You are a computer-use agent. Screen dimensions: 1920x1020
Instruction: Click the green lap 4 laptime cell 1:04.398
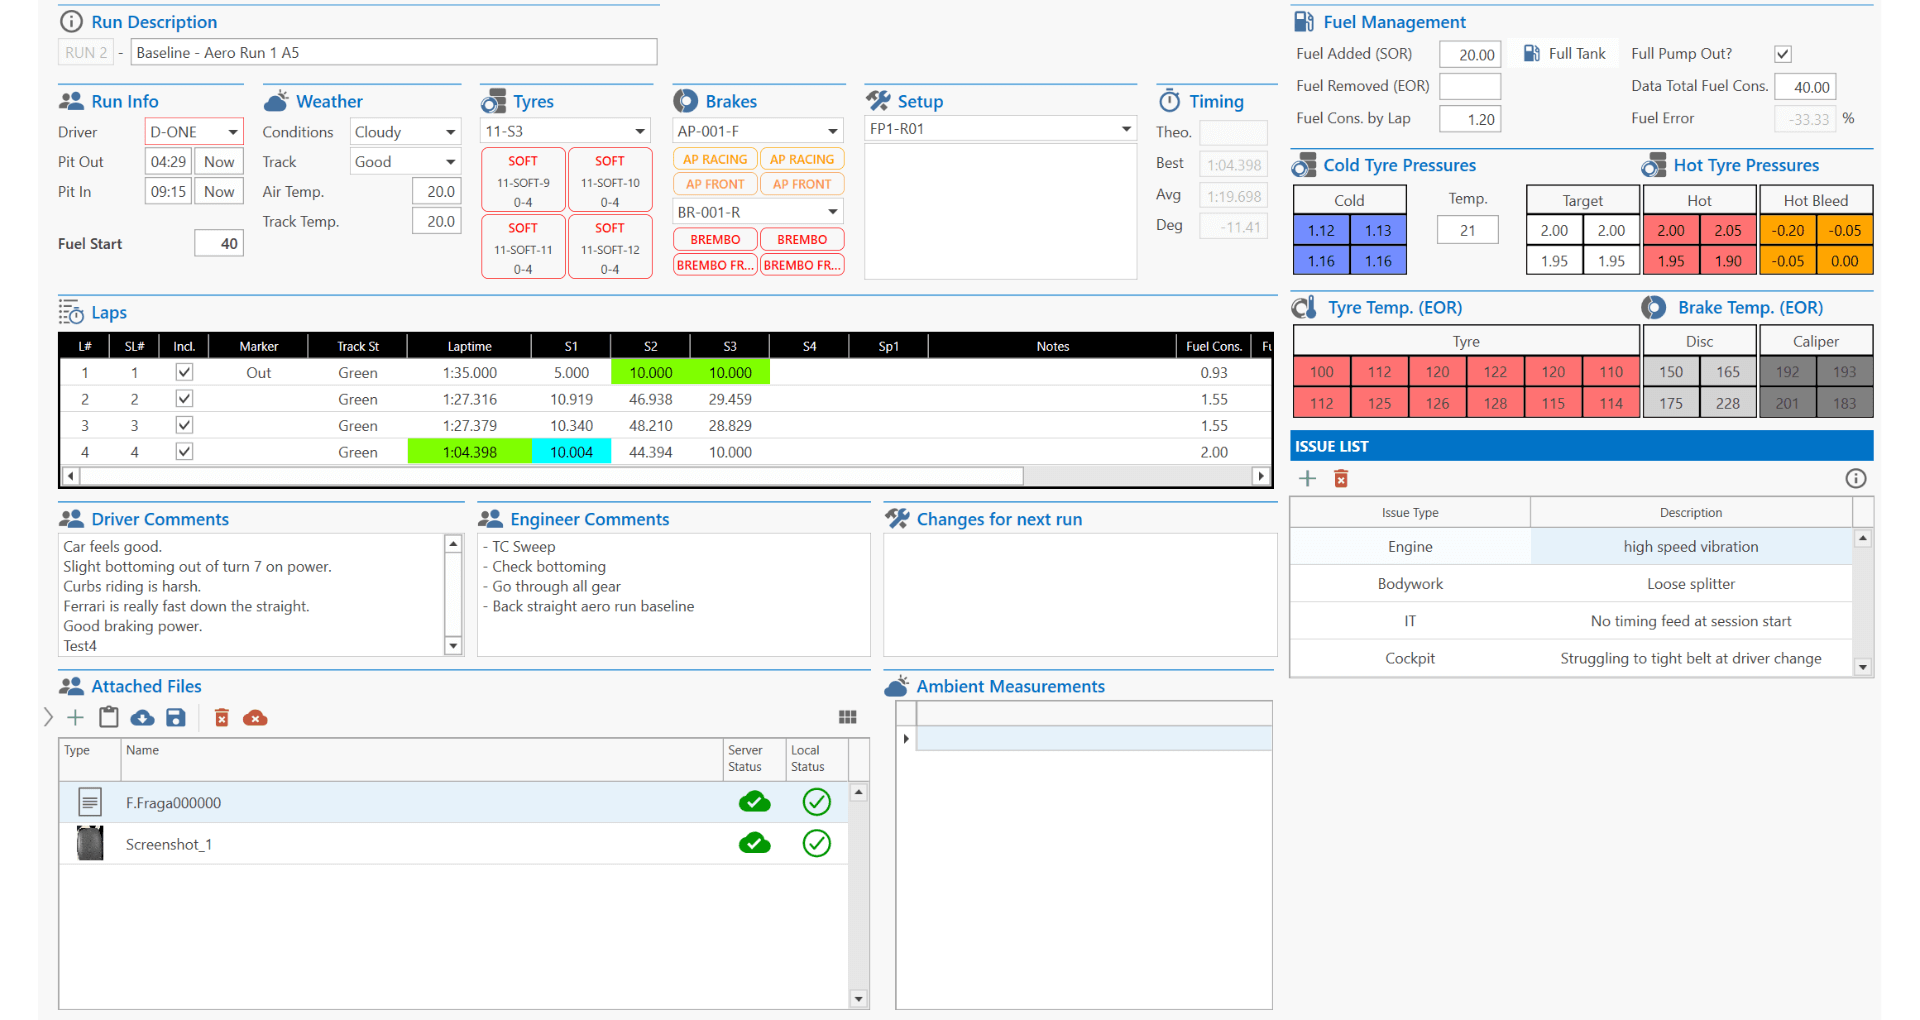tap(469, 452)
